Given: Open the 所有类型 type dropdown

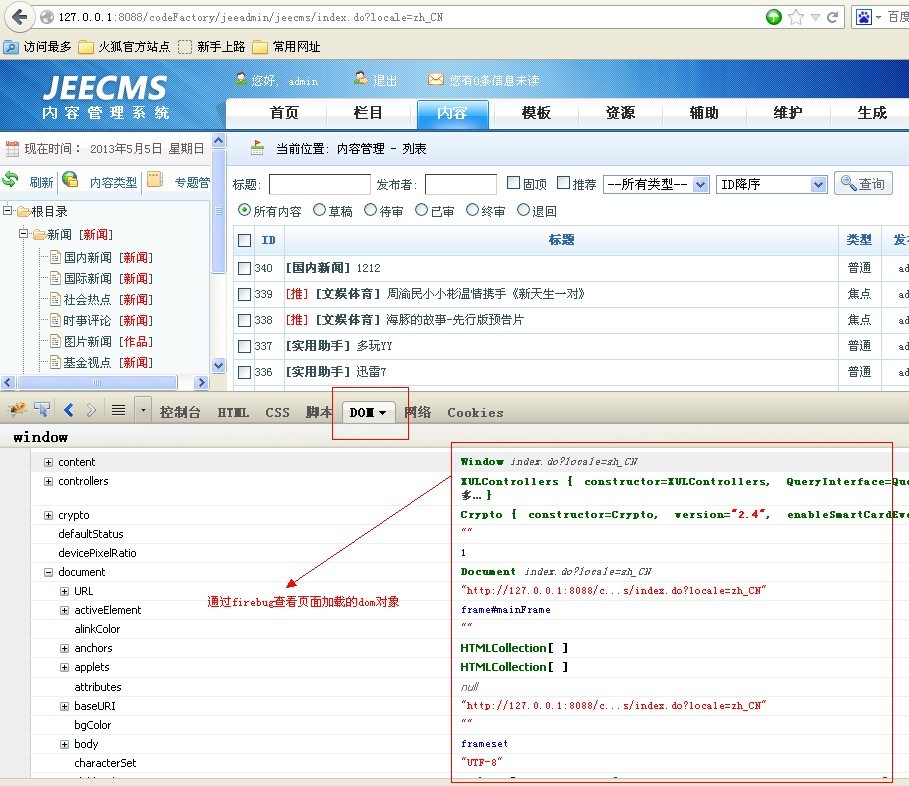Looking at the screenshot, I should (x=656, y=184).
